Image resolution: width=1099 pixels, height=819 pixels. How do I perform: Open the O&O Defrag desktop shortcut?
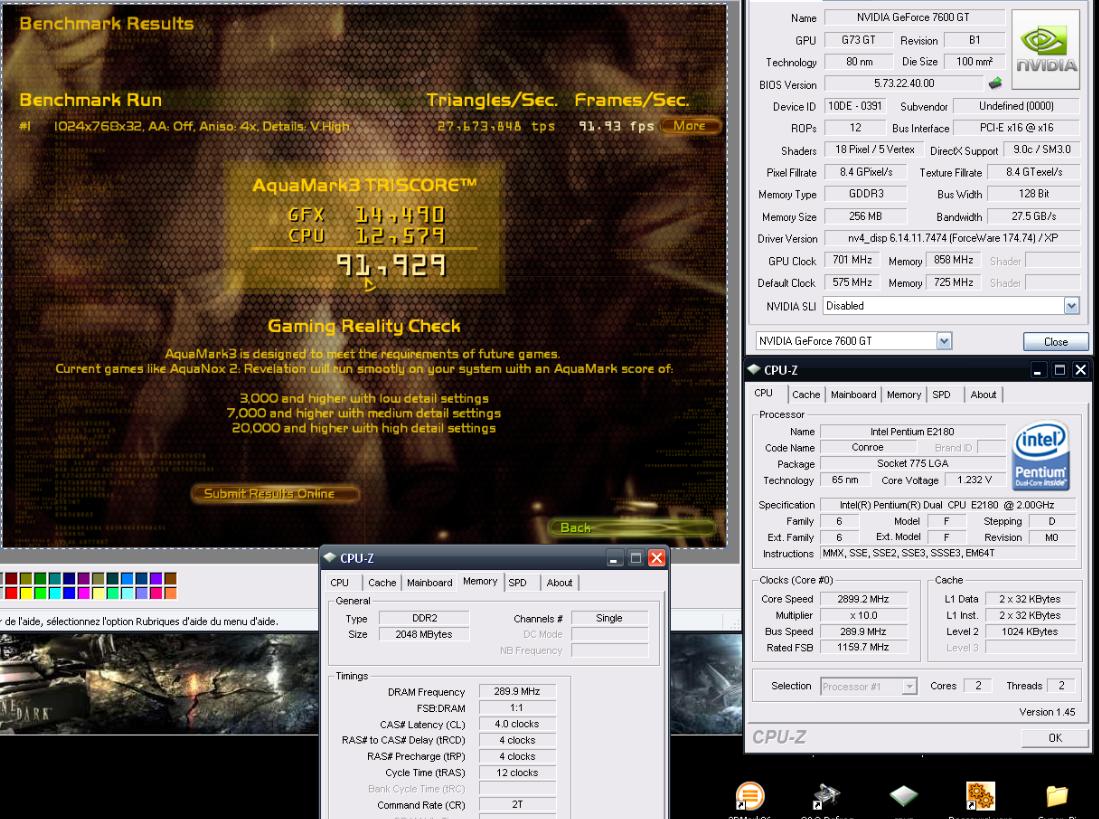826,797
